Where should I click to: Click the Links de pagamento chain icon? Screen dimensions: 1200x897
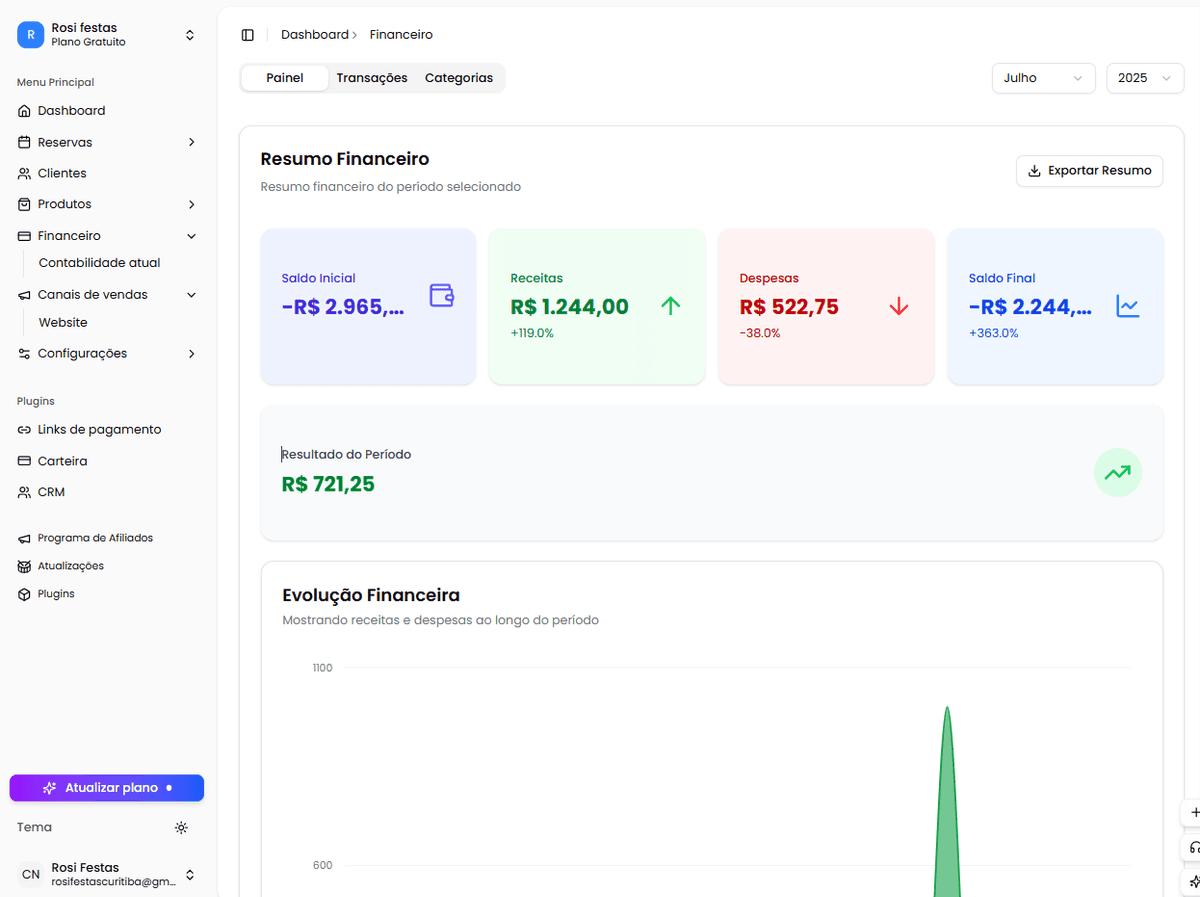tap(22, 429)
